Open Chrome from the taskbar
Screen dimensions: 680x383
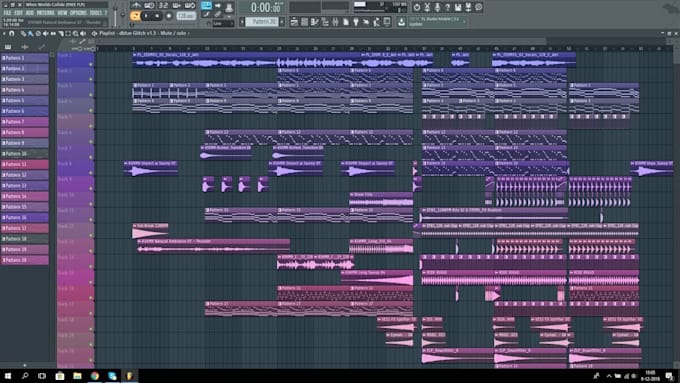(x=95, y=376)
